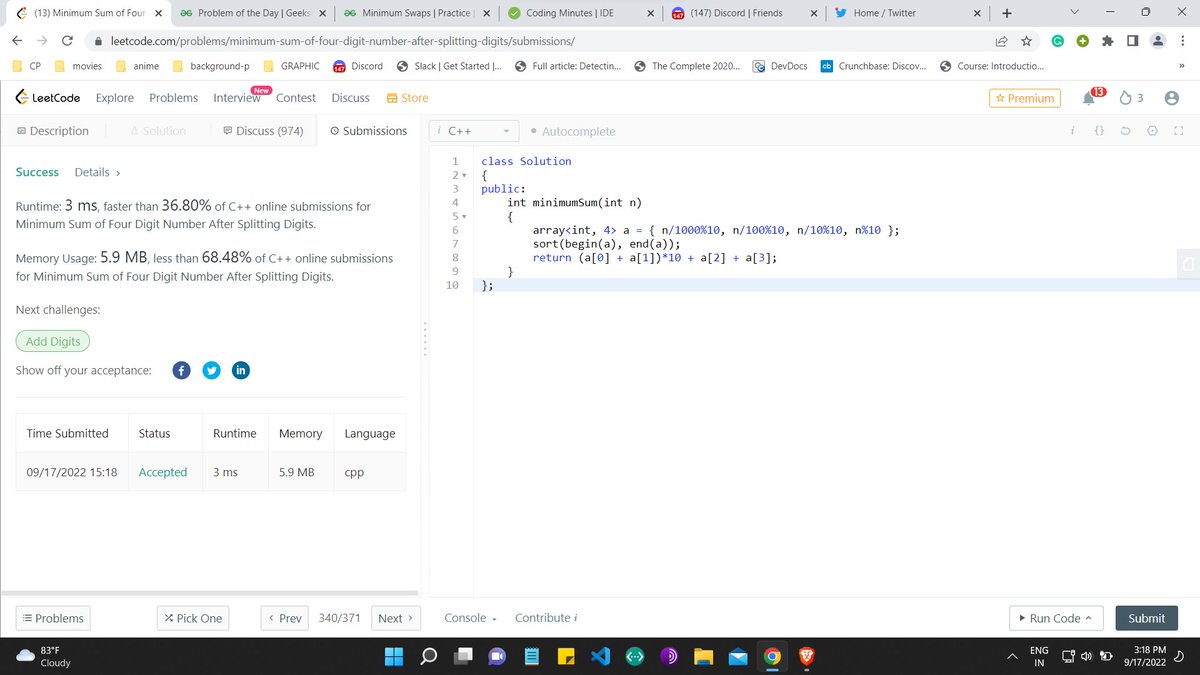1200x675 pixels.
Task: Go back in browser history
Action: (17, 42)
